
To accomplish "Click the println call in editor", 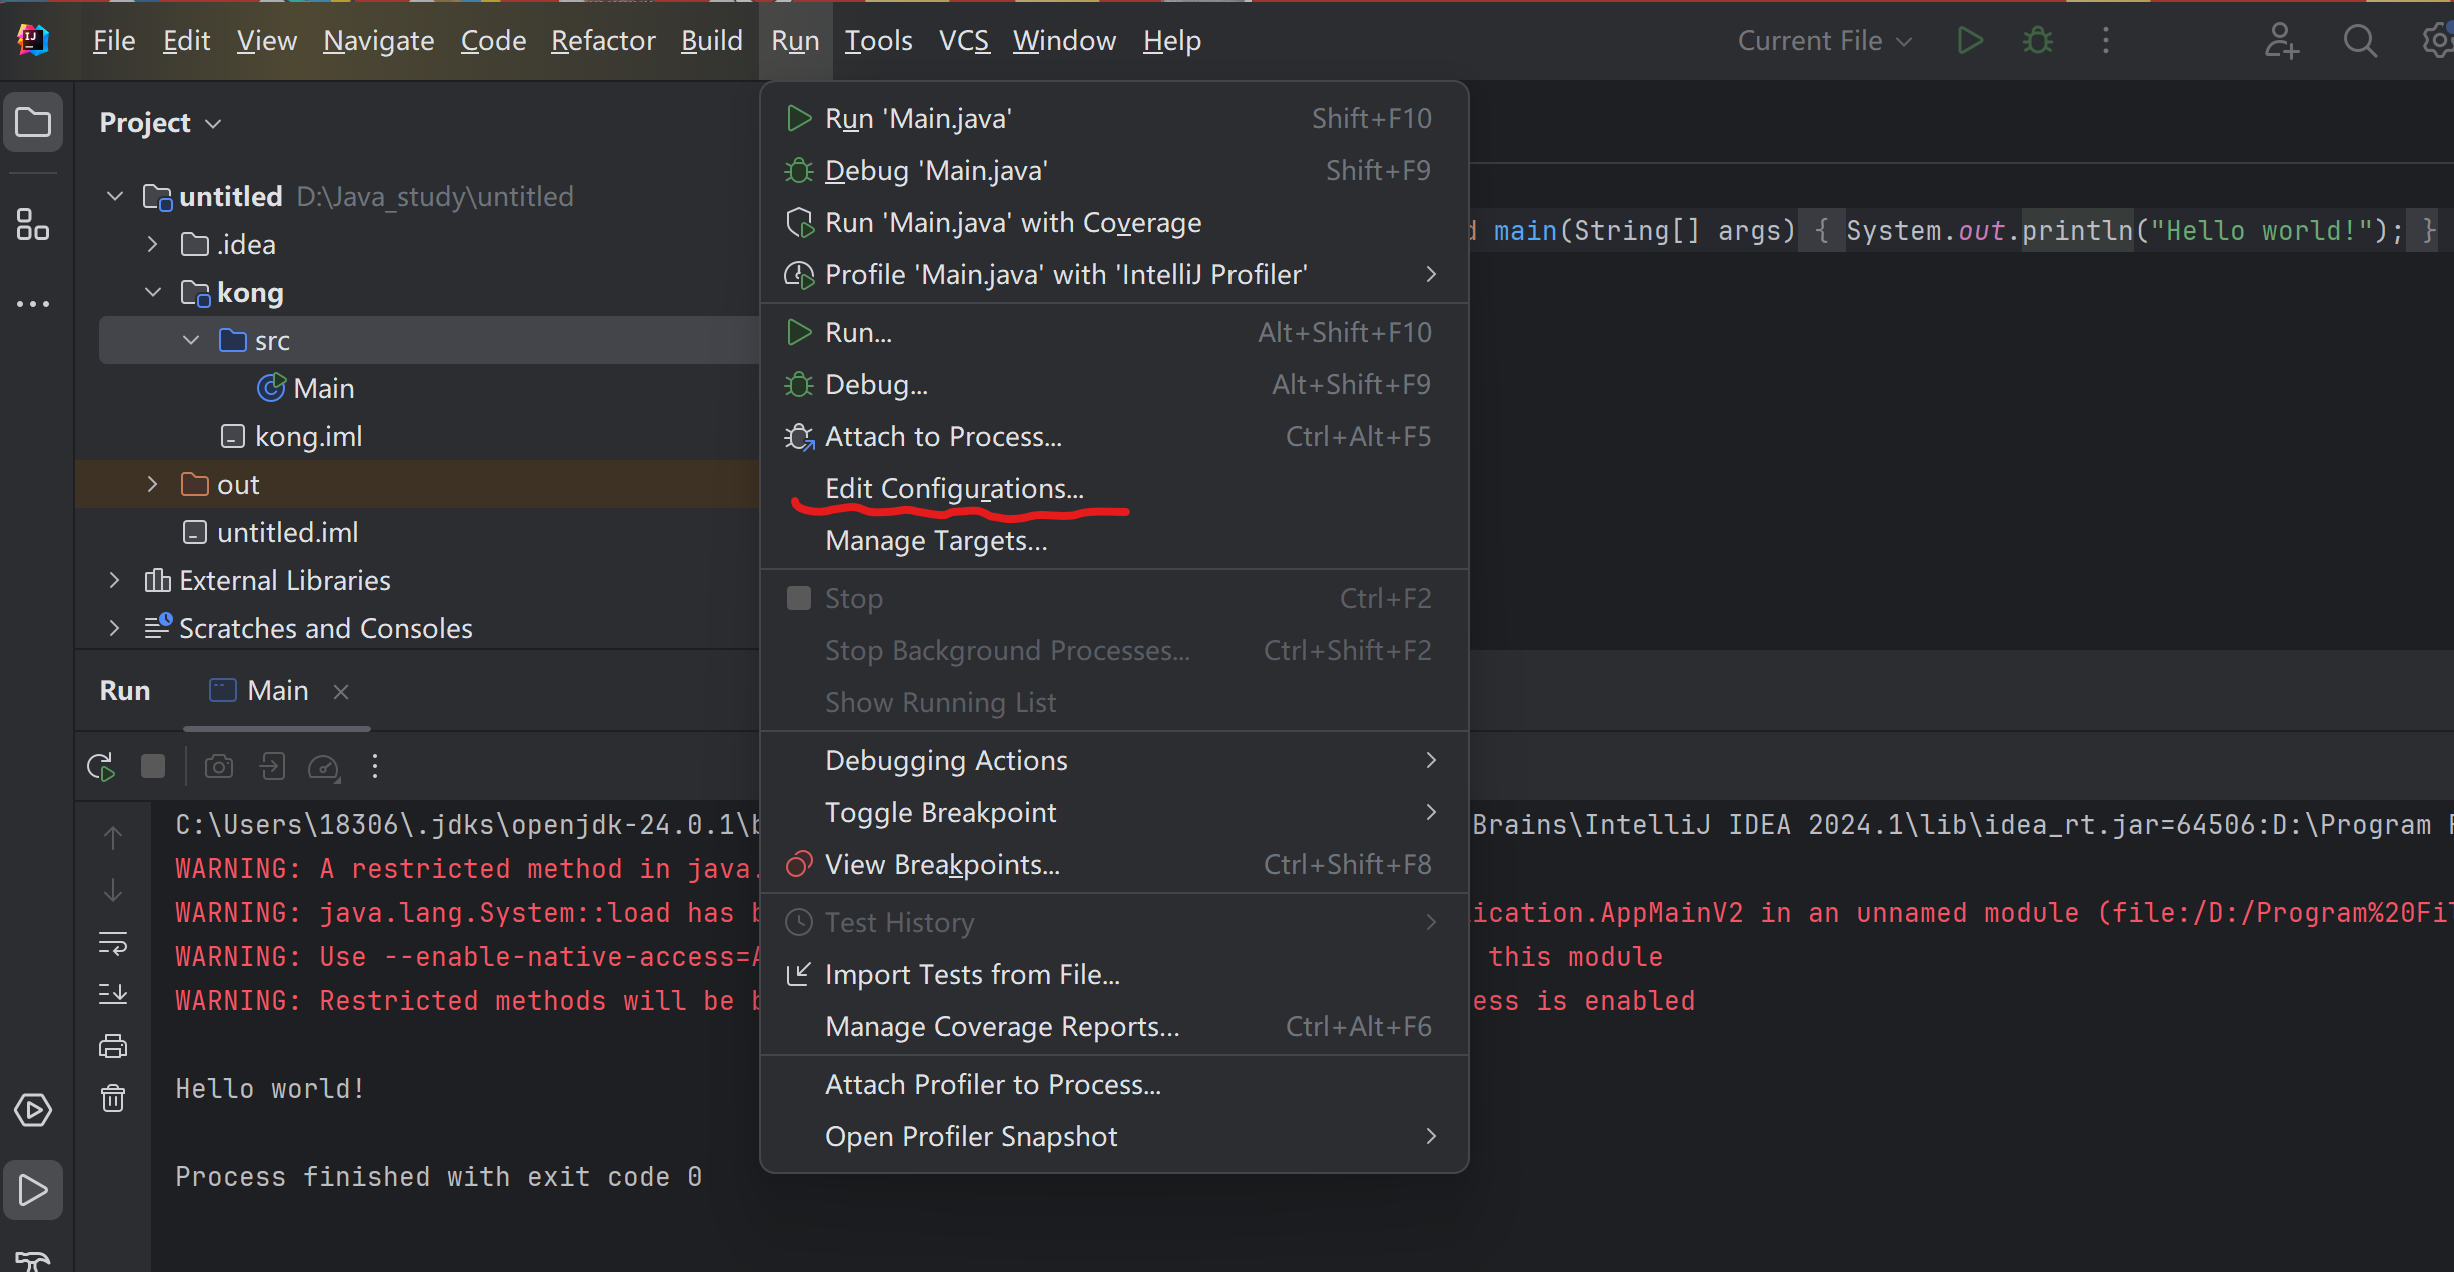I will click(2077, 231).
